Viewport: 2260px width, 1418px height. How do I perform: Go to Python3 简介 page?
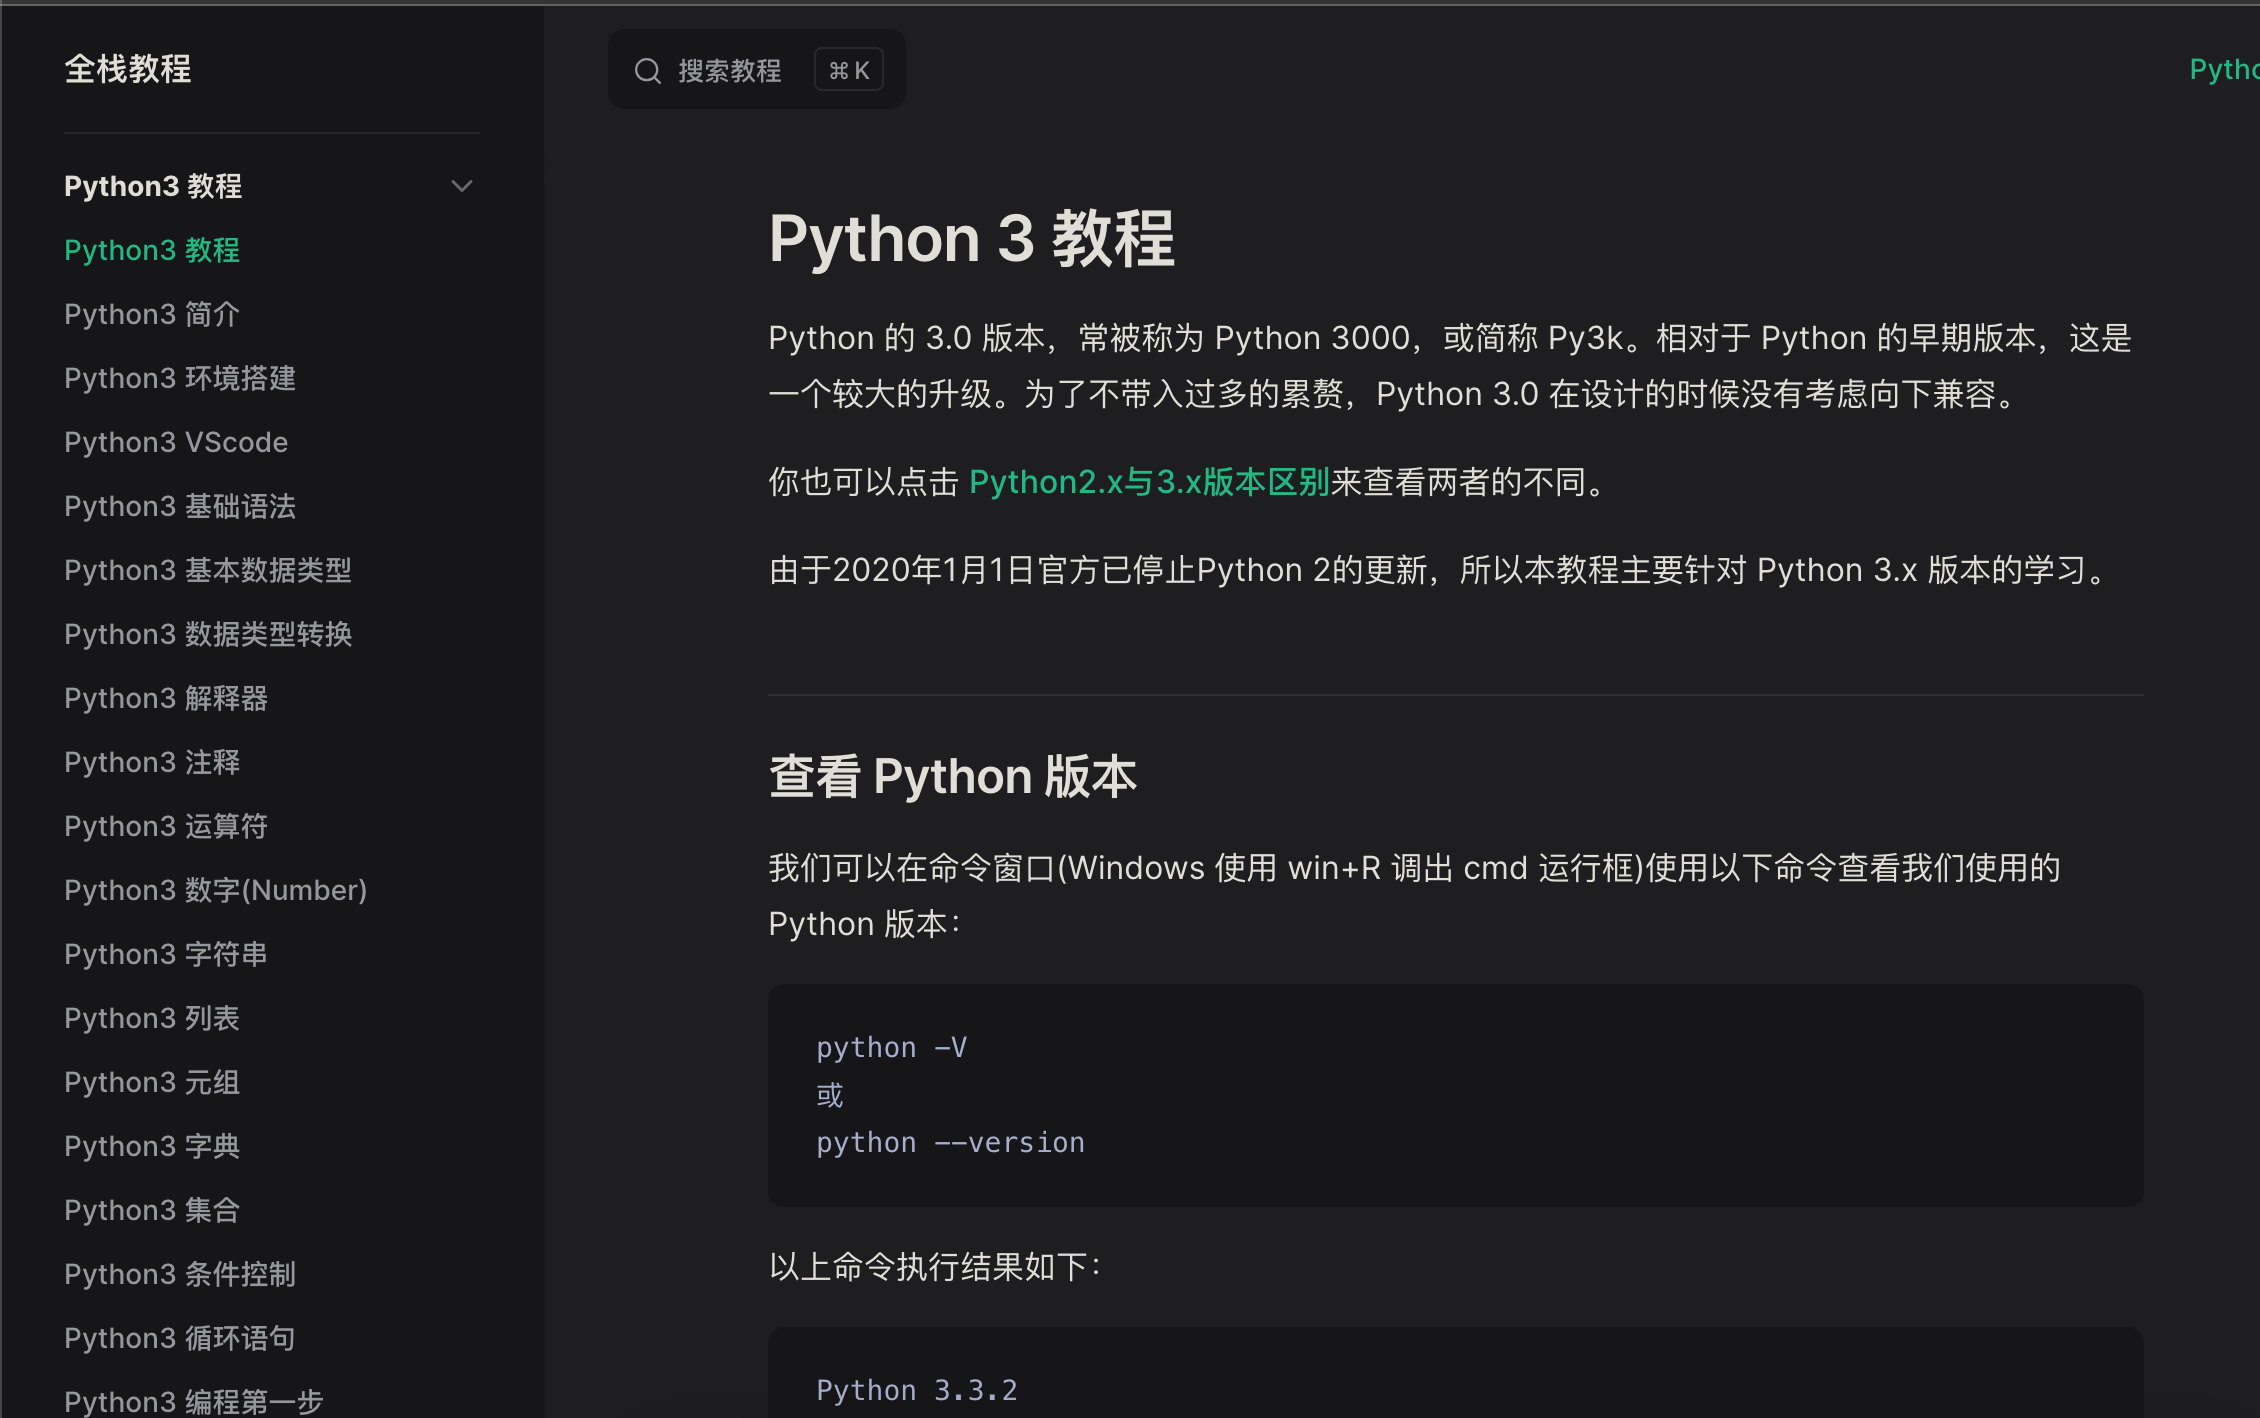point(152,314)
